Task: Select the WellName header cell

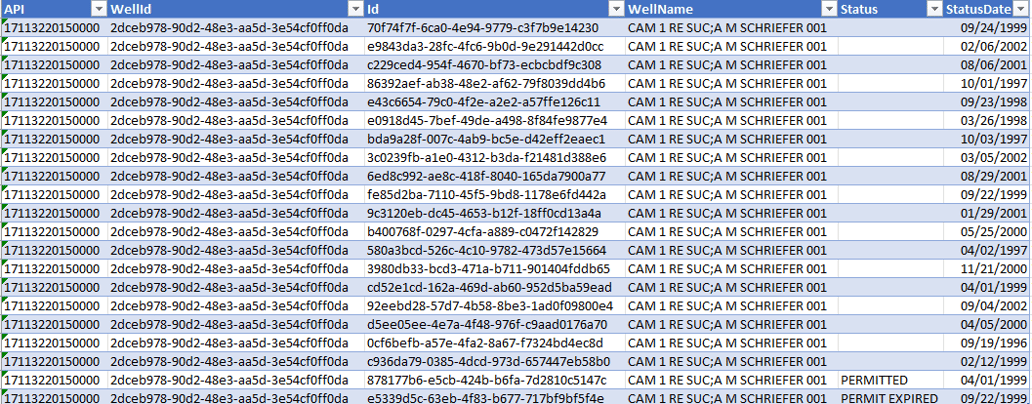Action: coord(731,9)
